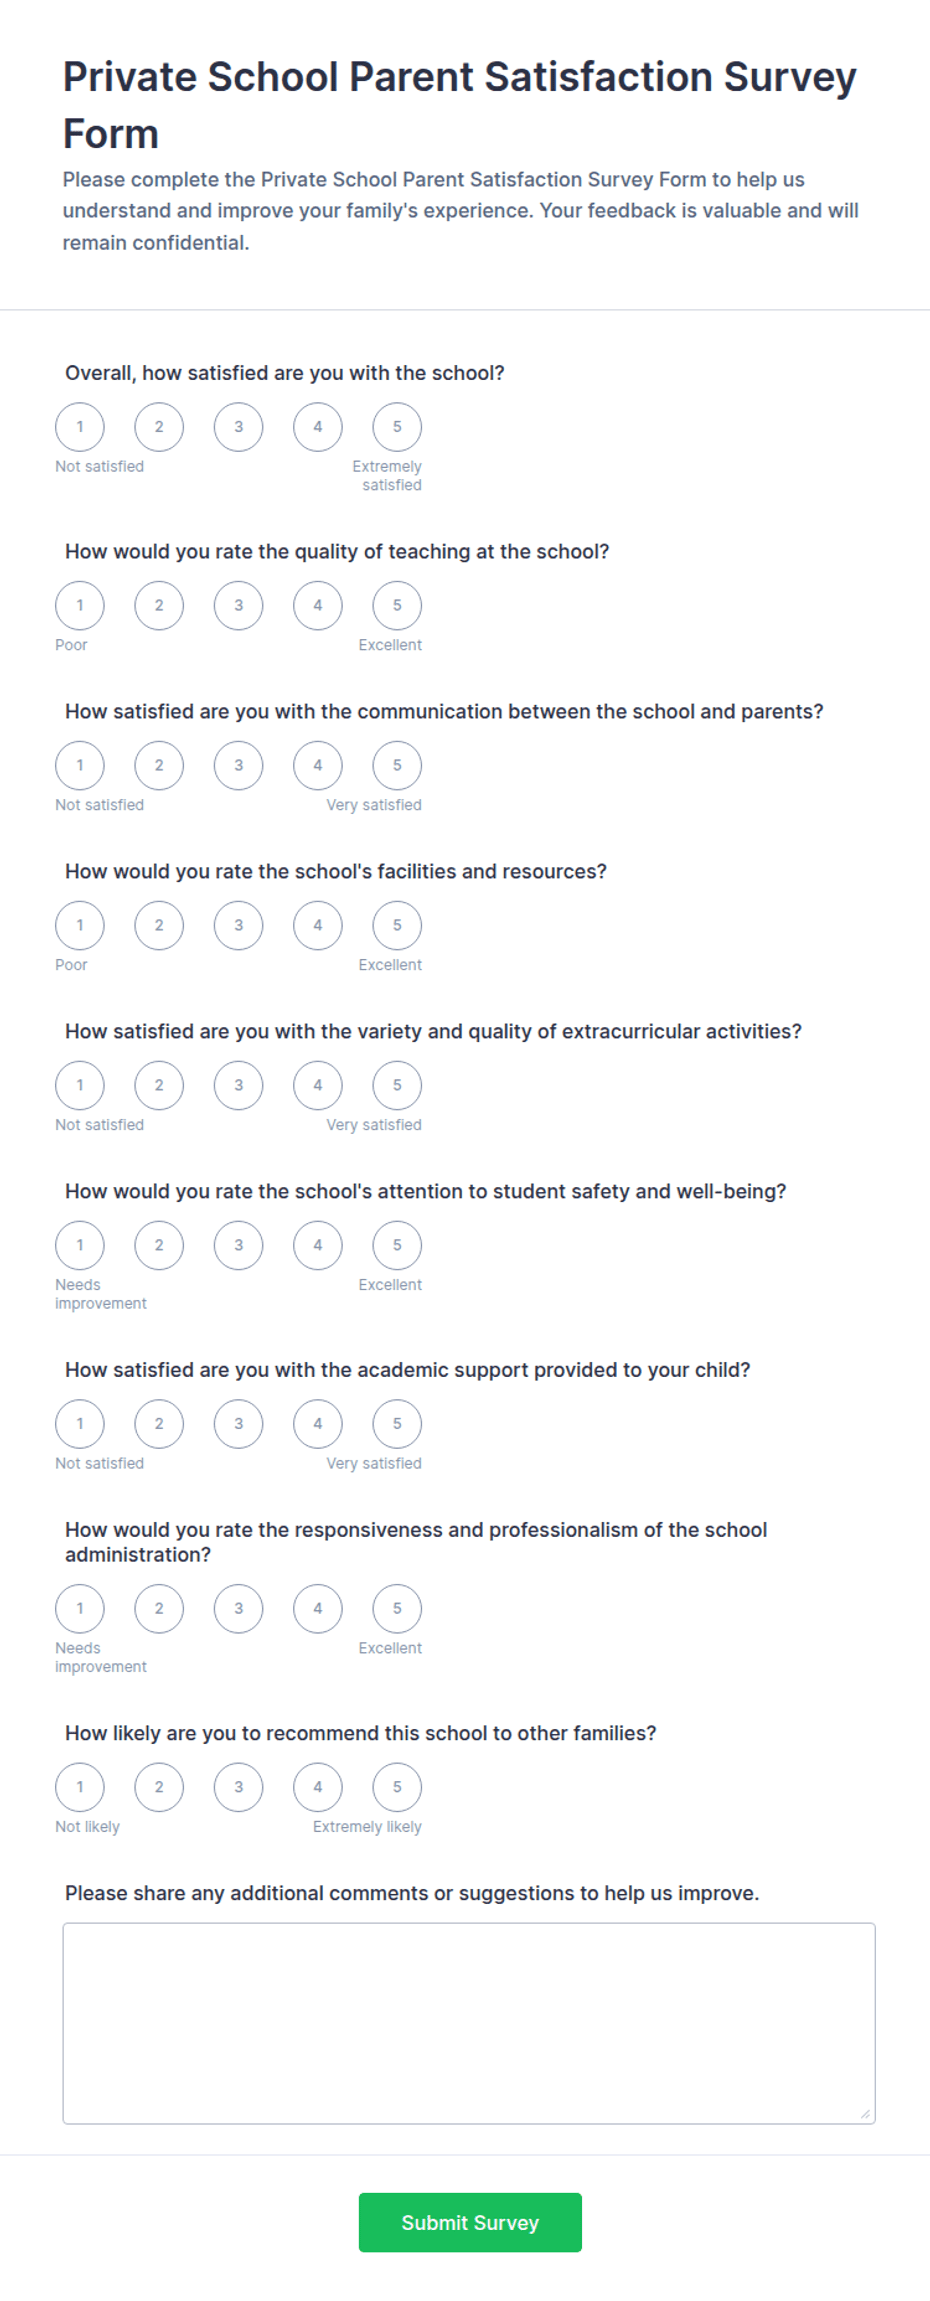930x2301 pixels.
Task: Choose 2 for administration professionalism rating
Action: click(159, 1609)
